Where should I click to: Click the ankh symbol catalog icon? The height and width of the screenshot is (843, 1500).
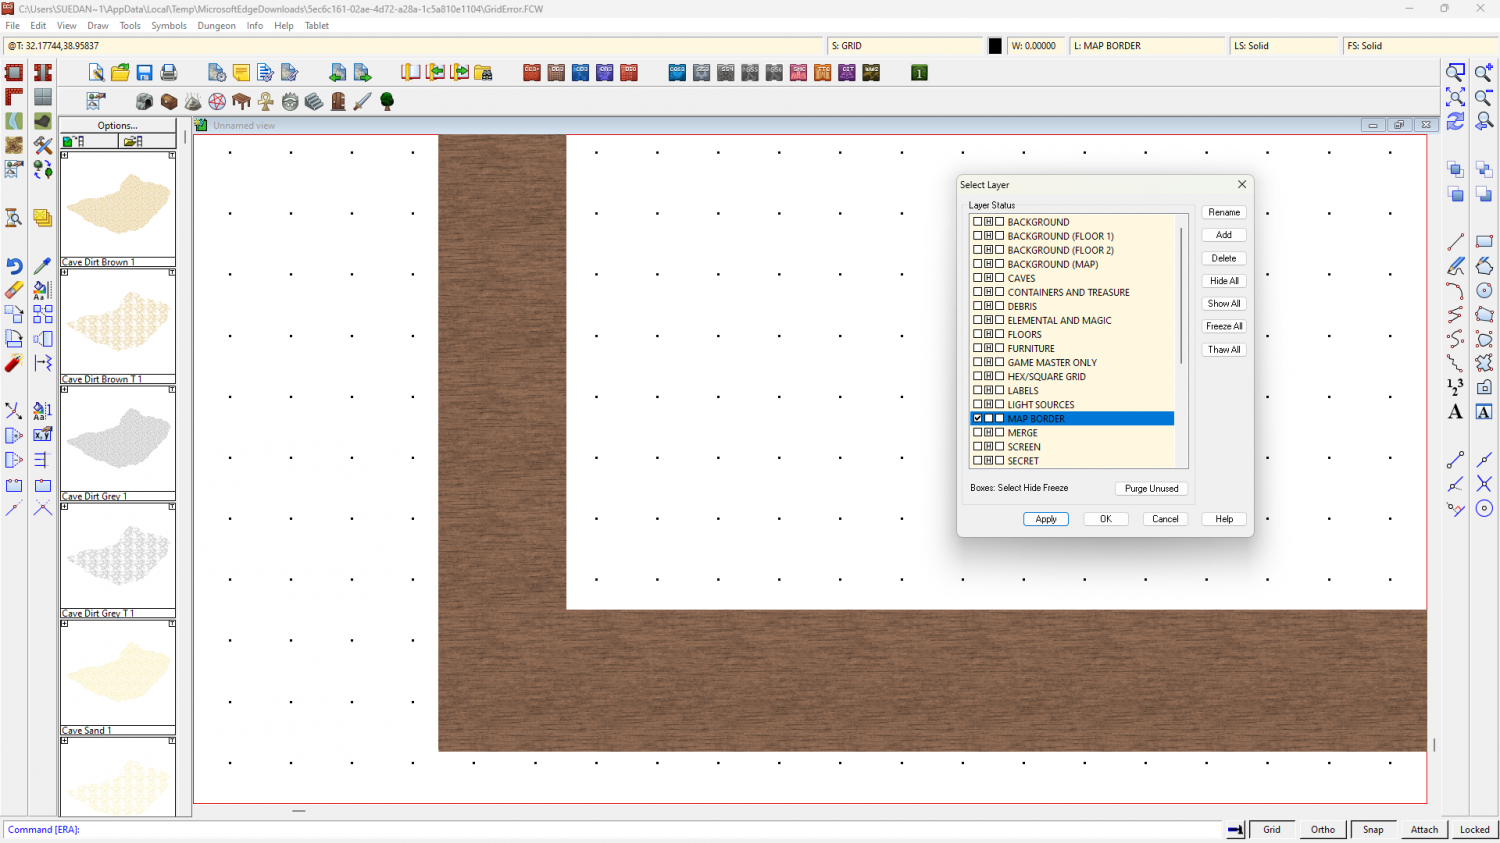coord(266,102)
